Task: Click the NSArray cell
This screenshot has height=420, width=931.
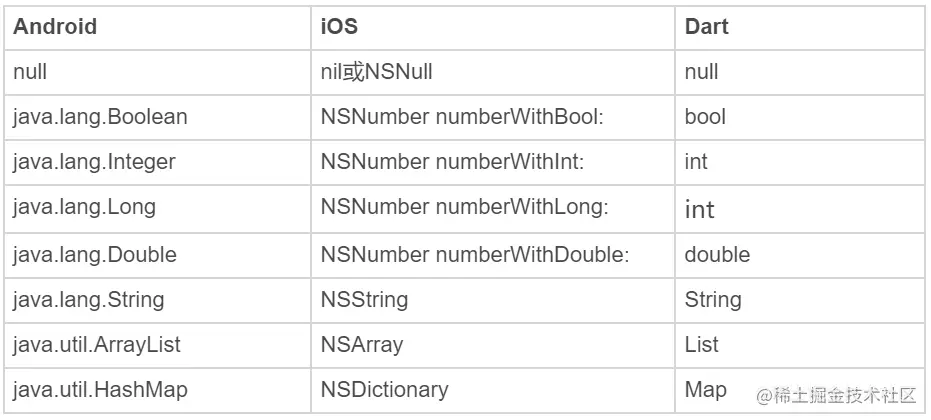Action: point(362,344)
